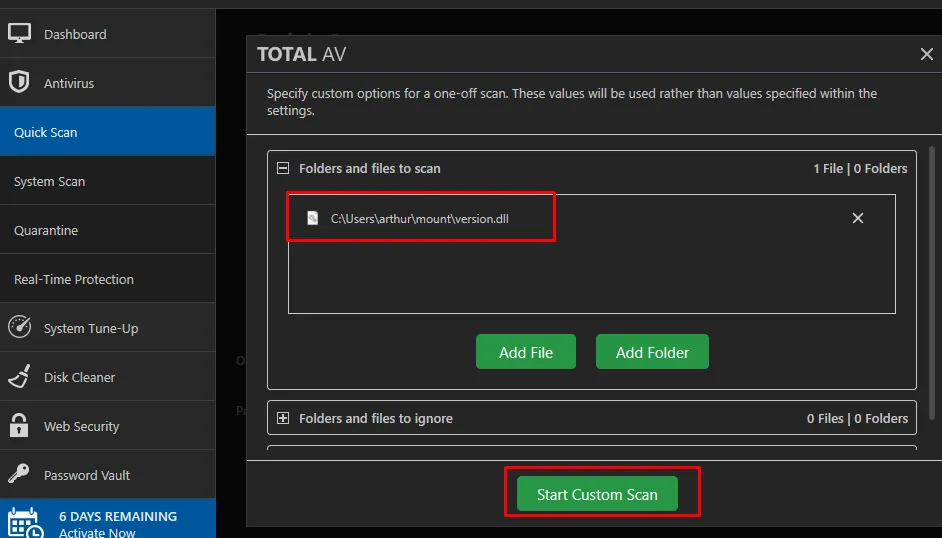The image size is (942, 538).
Task: Open Real-Time Protection
Action: tap(108, 279)
